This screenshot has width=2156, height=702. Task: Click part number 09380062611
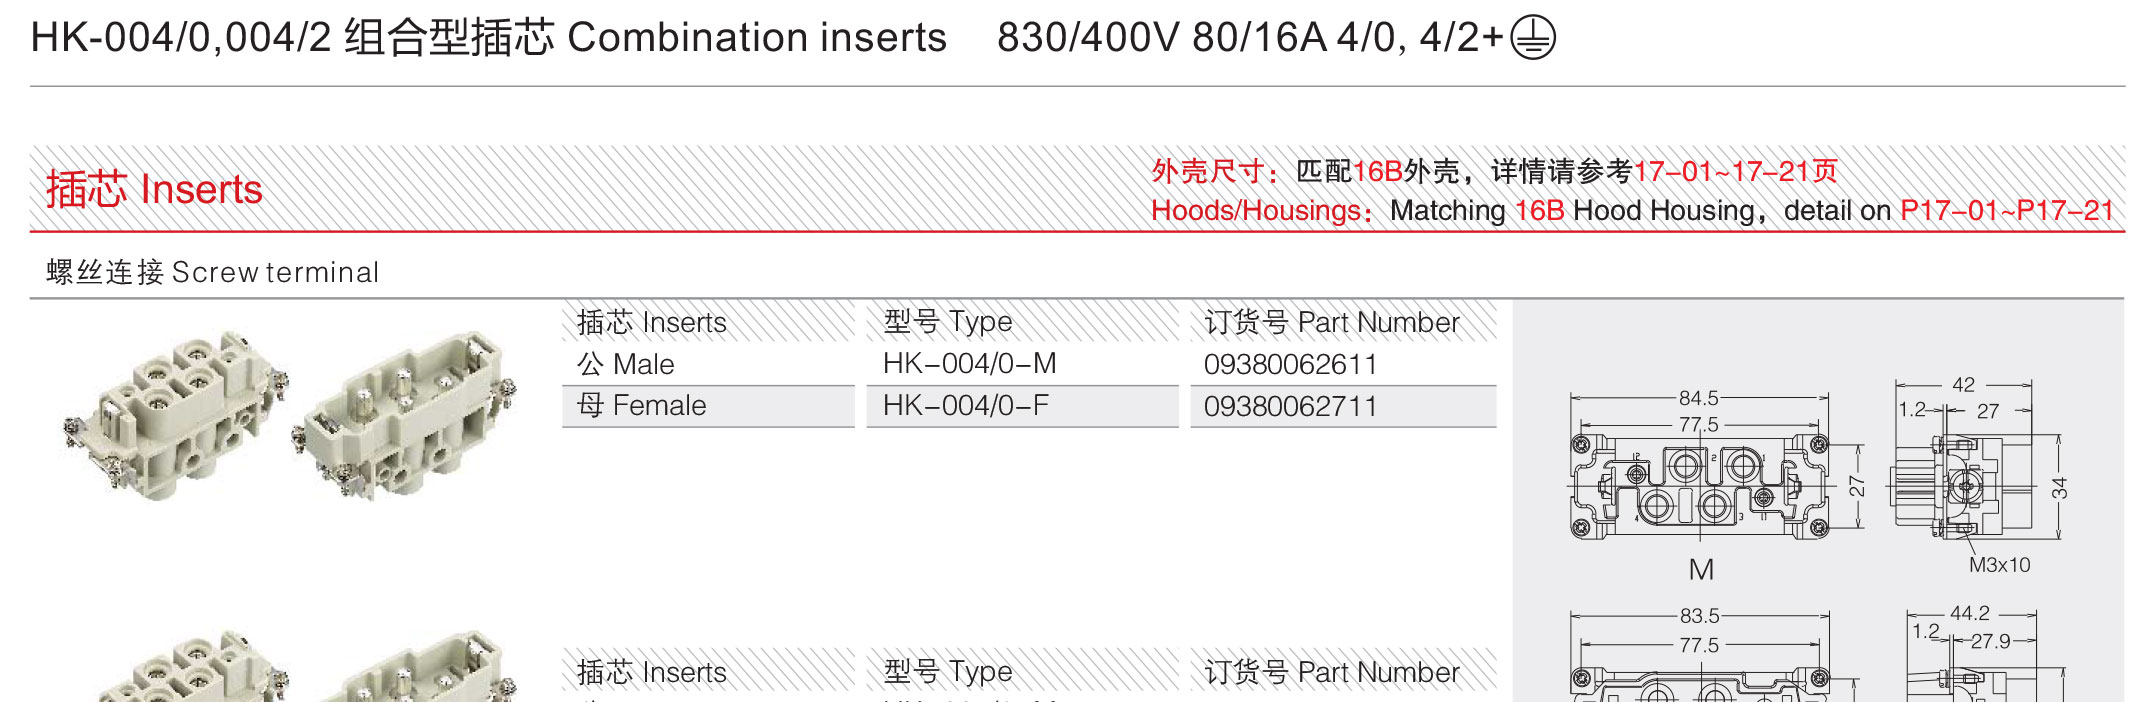(1290, 364)
